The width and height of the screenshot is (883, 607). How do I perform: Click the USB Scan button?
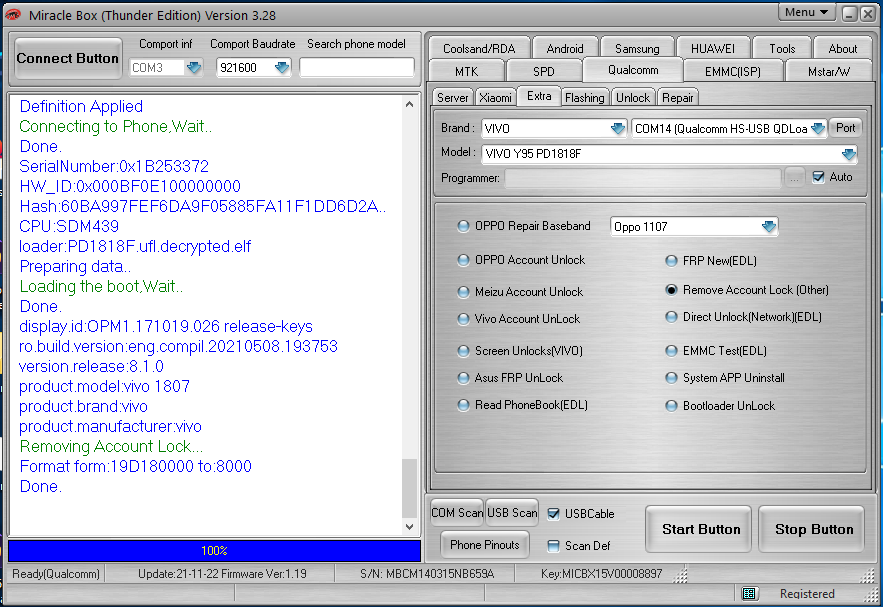[x=512, y=512]
